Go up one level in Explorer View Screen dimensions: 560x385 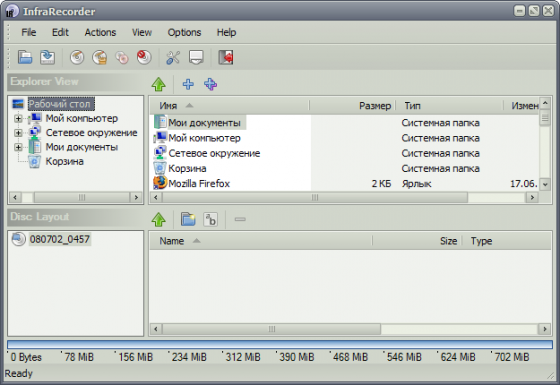coord(159,84)
